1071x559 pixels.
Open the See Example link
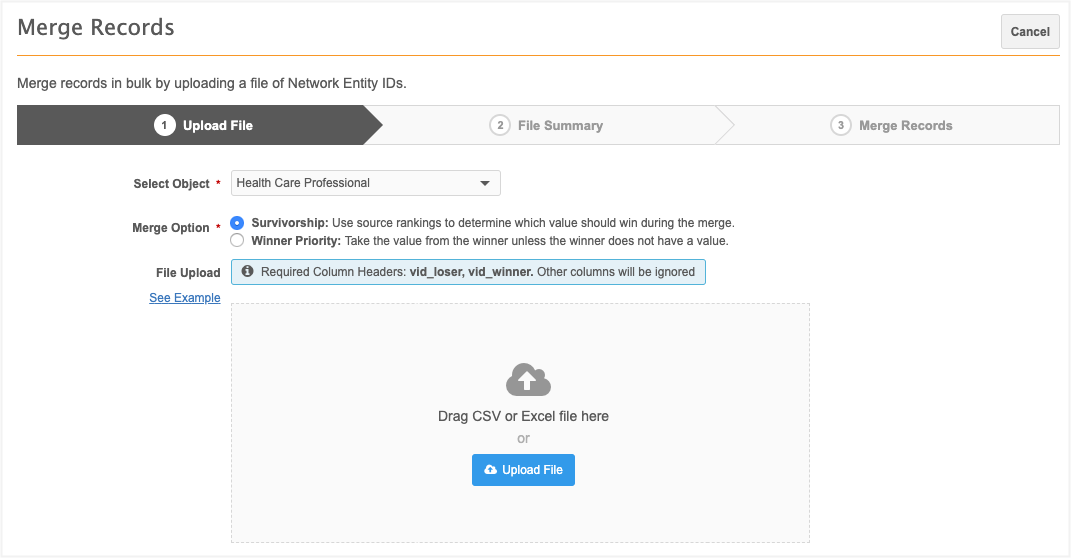tap(185, 298)
